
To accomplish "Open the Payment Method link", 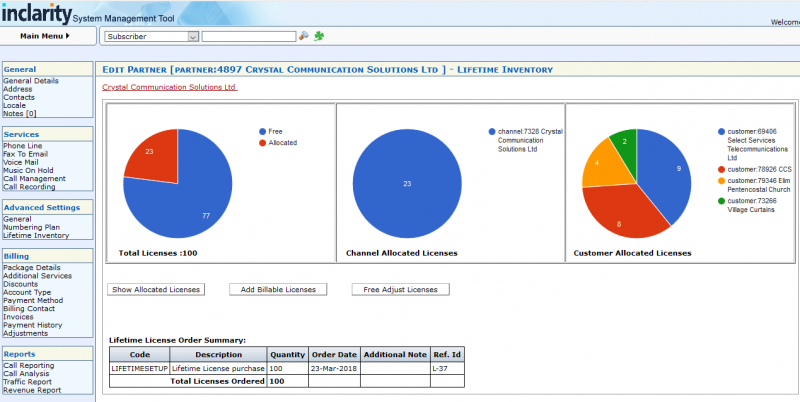I will coord(33,300).
